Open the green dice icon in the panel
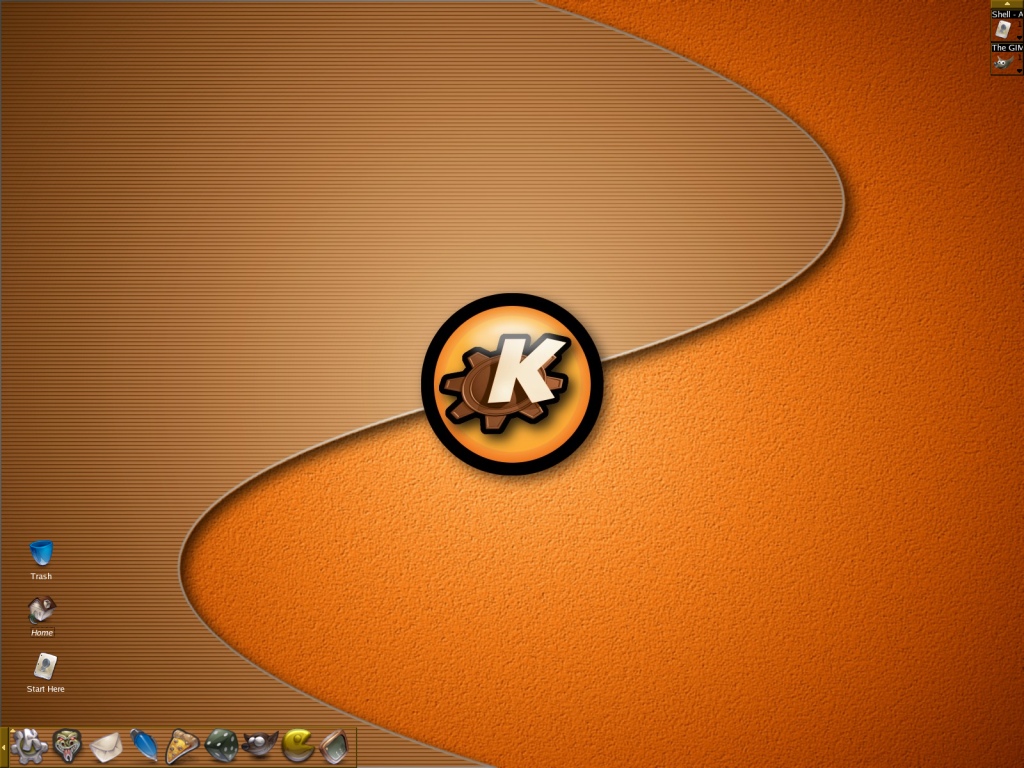Image resolution: width=1024 pixels, height=768 pixels. tap(221, 746)
